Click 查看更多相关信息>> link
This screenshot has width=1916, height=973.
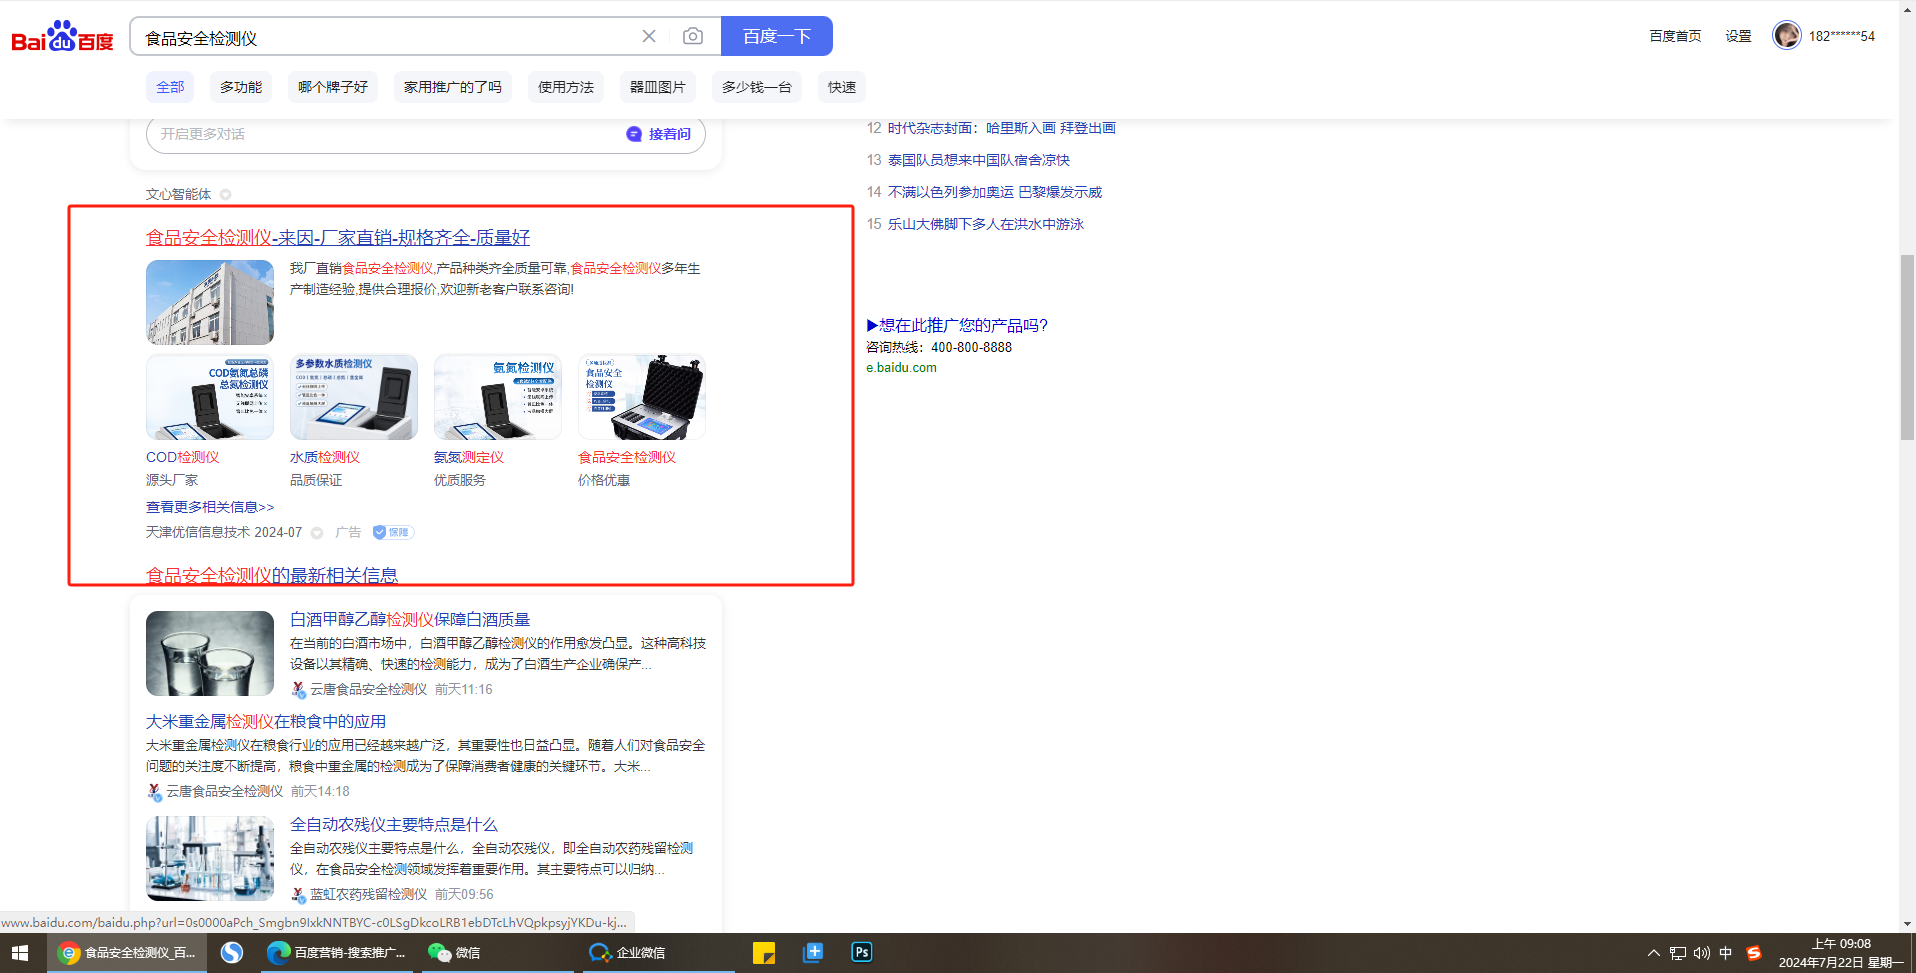210,507
